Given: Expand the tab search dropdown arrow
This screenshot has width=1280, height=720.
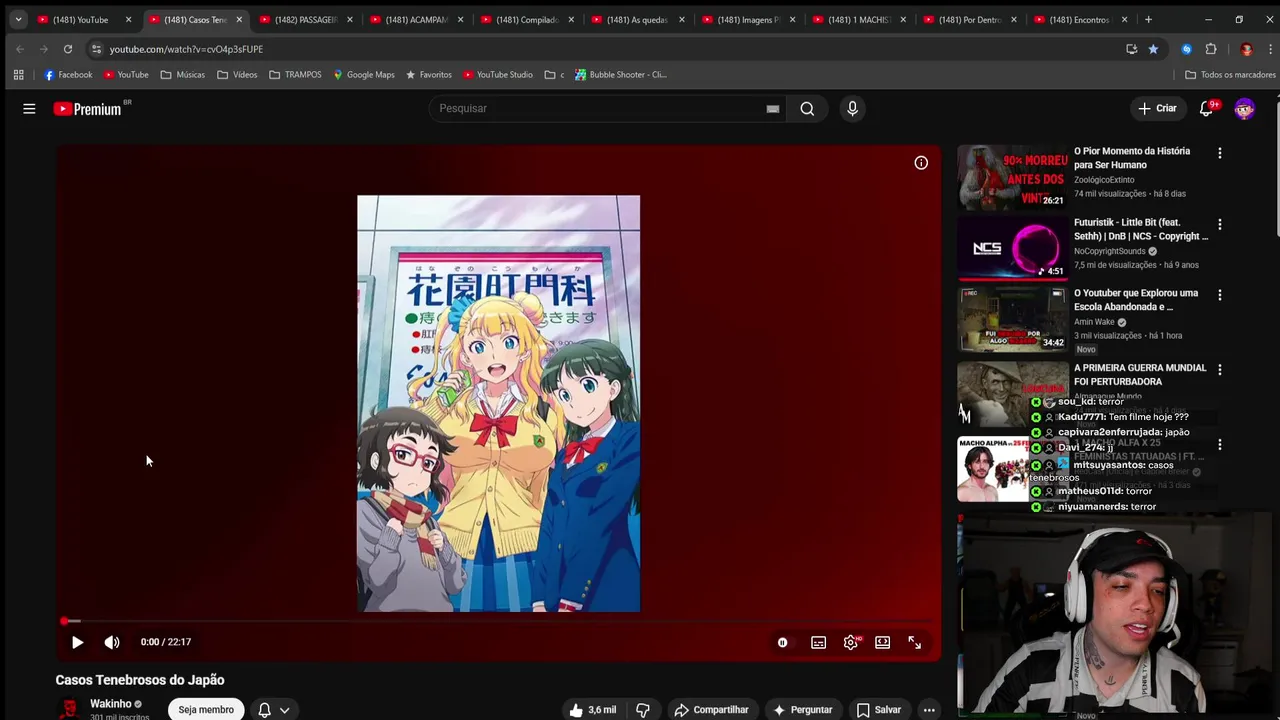Looking at the screenshot, I should tap(18, 19).
